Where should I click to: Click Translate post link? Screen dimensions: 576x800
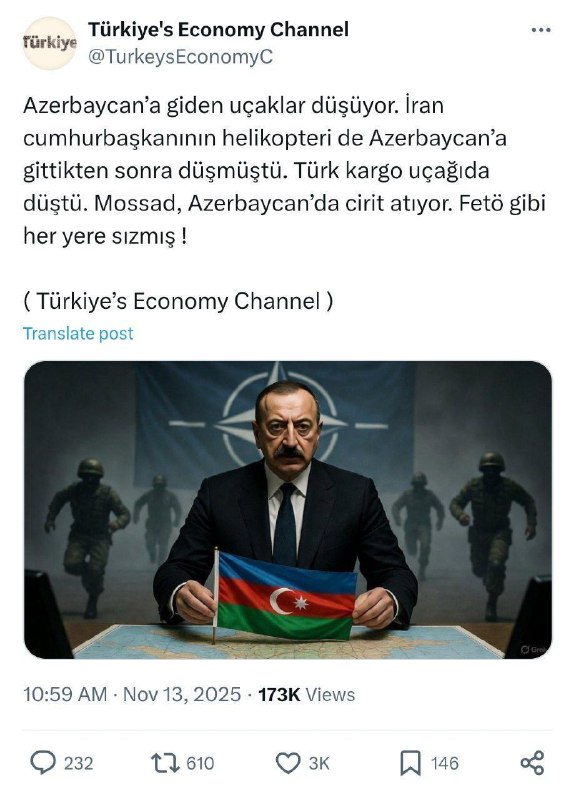(x=78, y=333)
